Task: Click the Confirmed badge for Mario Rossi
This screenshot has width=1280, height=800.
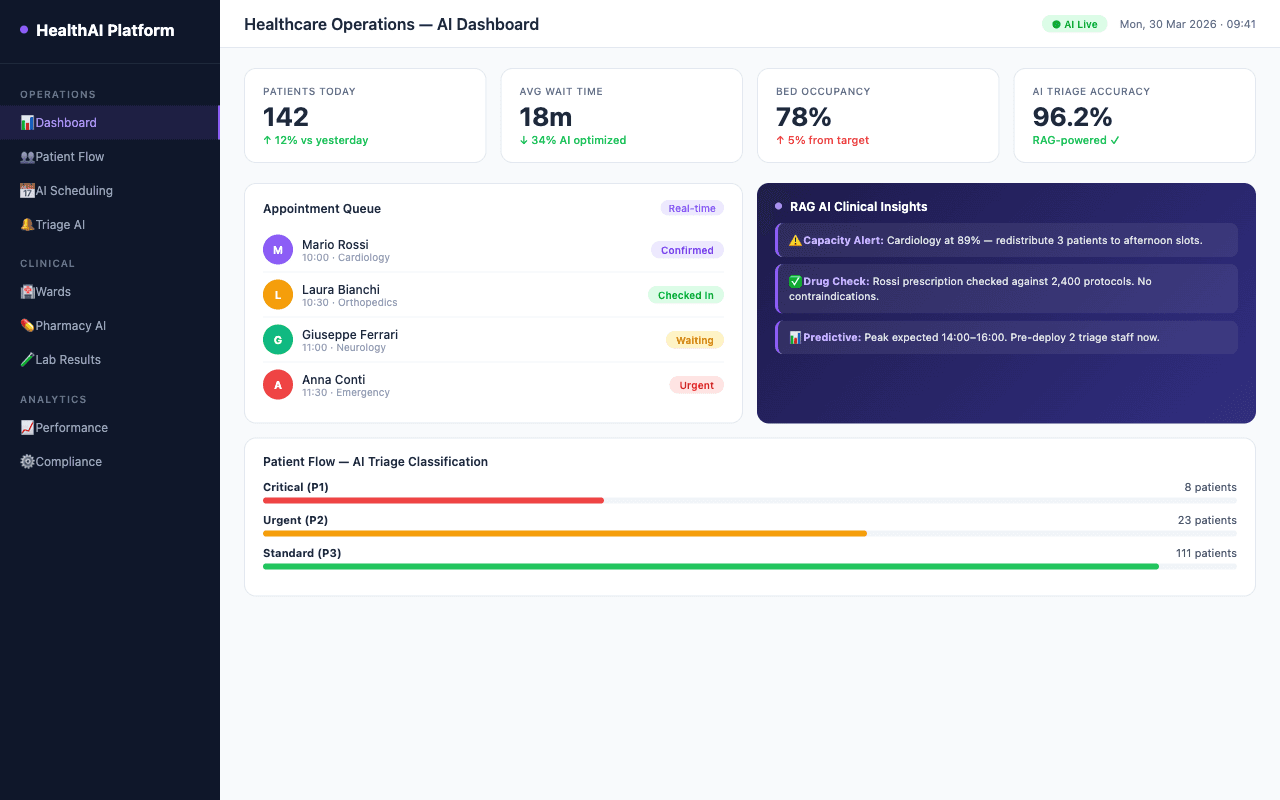Action: pos(687,250)
